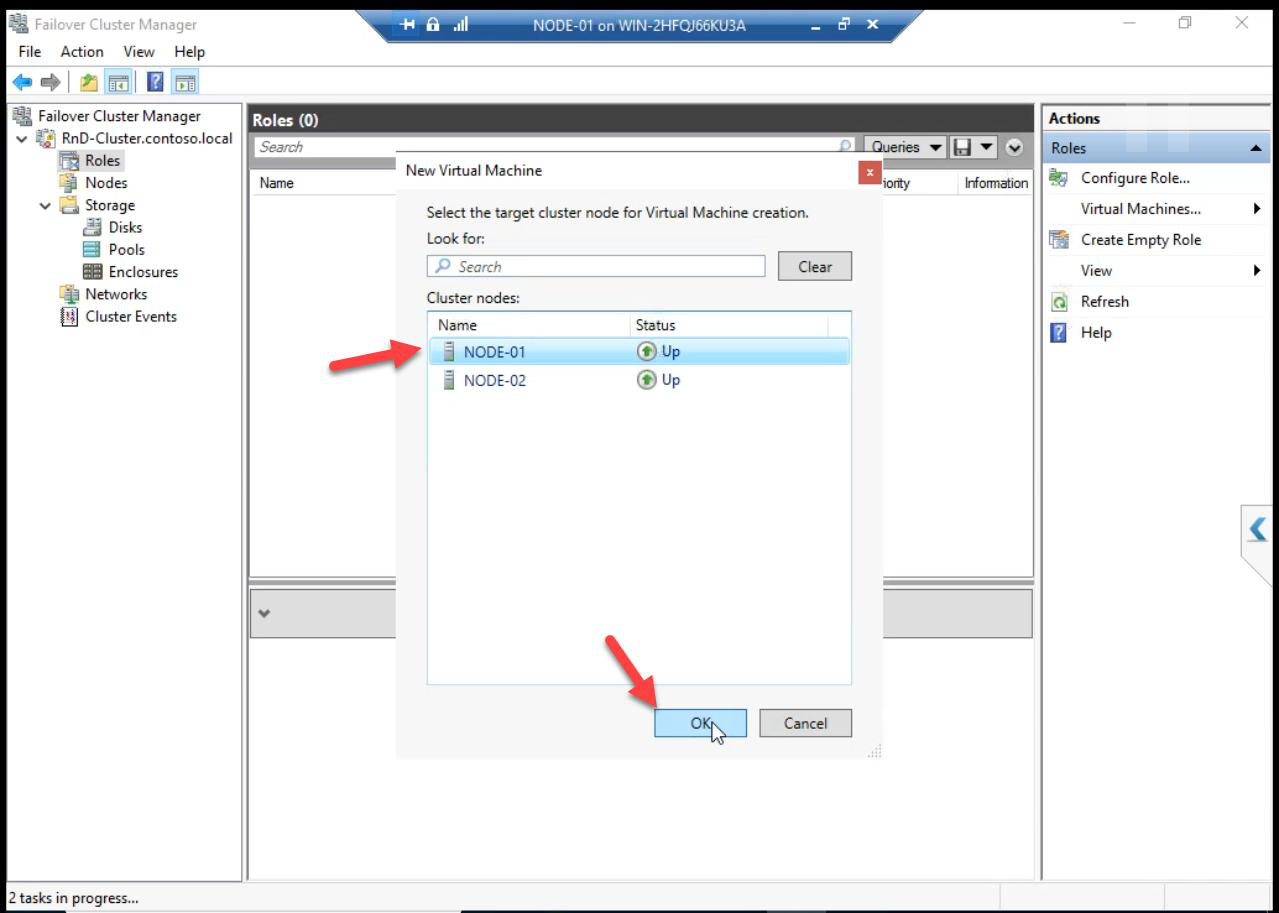
Task: Click the Up one level folder icon
Action: pyautogui.click(x=89, y=82)
